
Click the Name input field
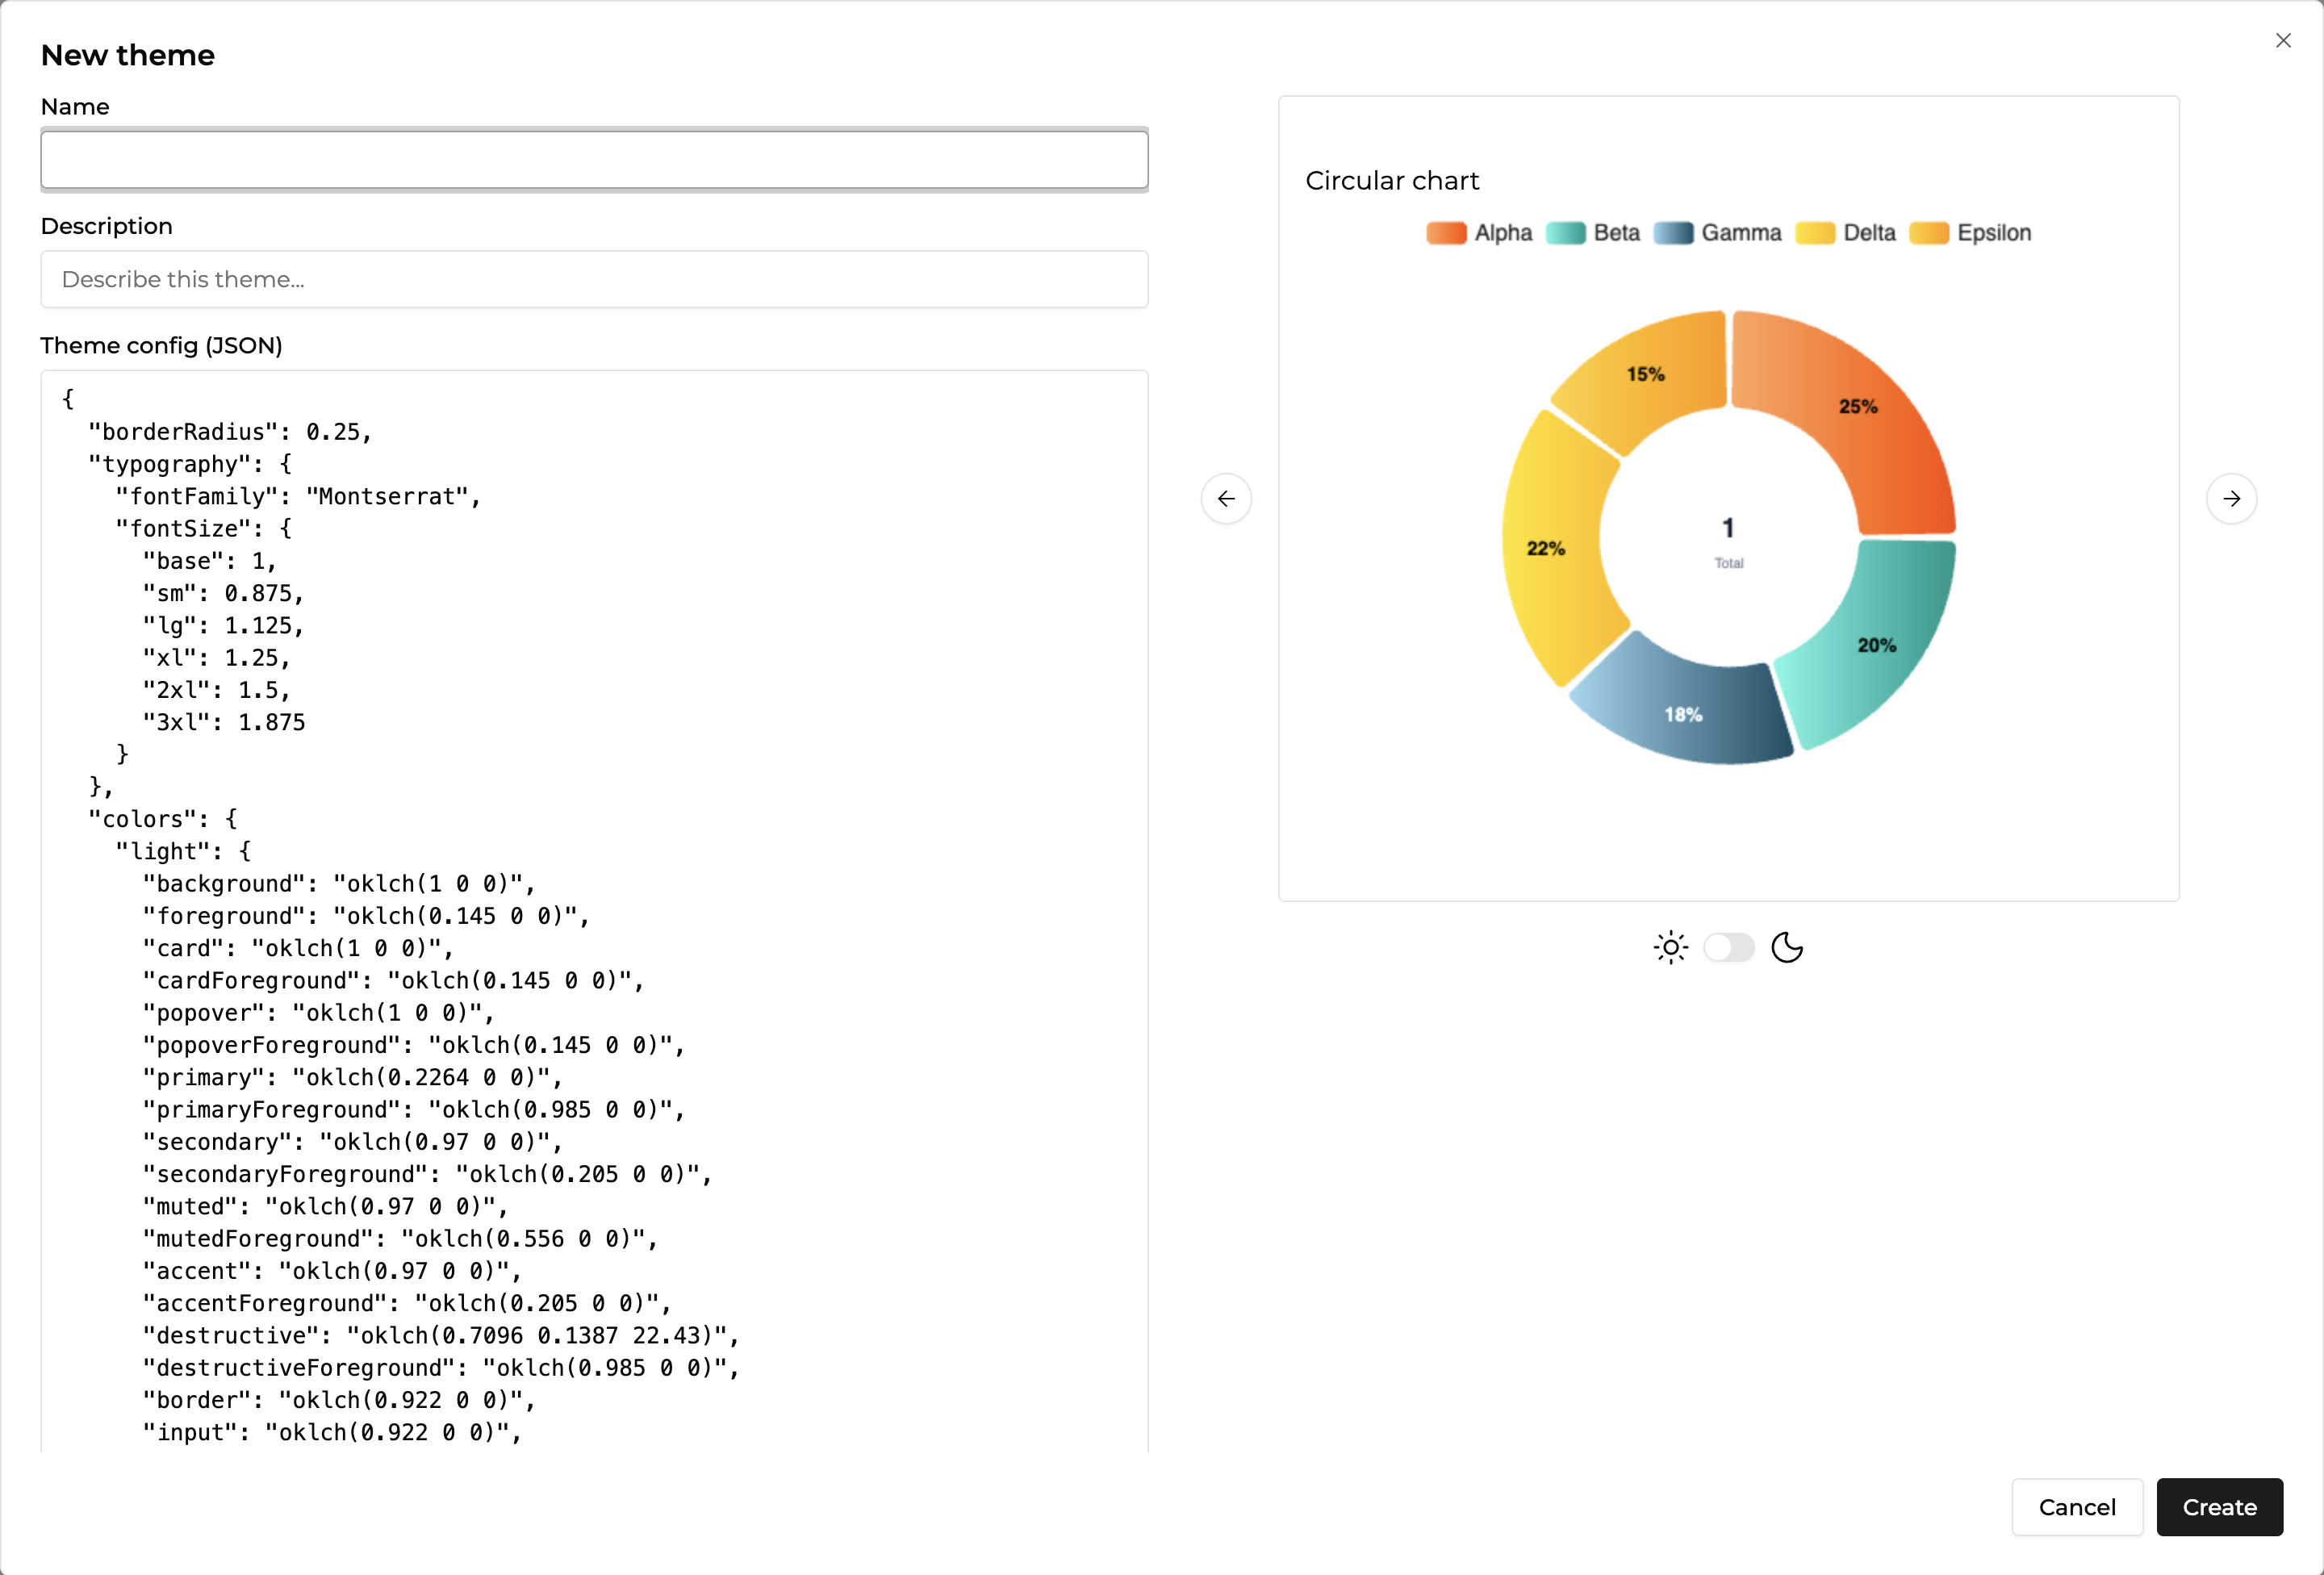tap(594, 160)
